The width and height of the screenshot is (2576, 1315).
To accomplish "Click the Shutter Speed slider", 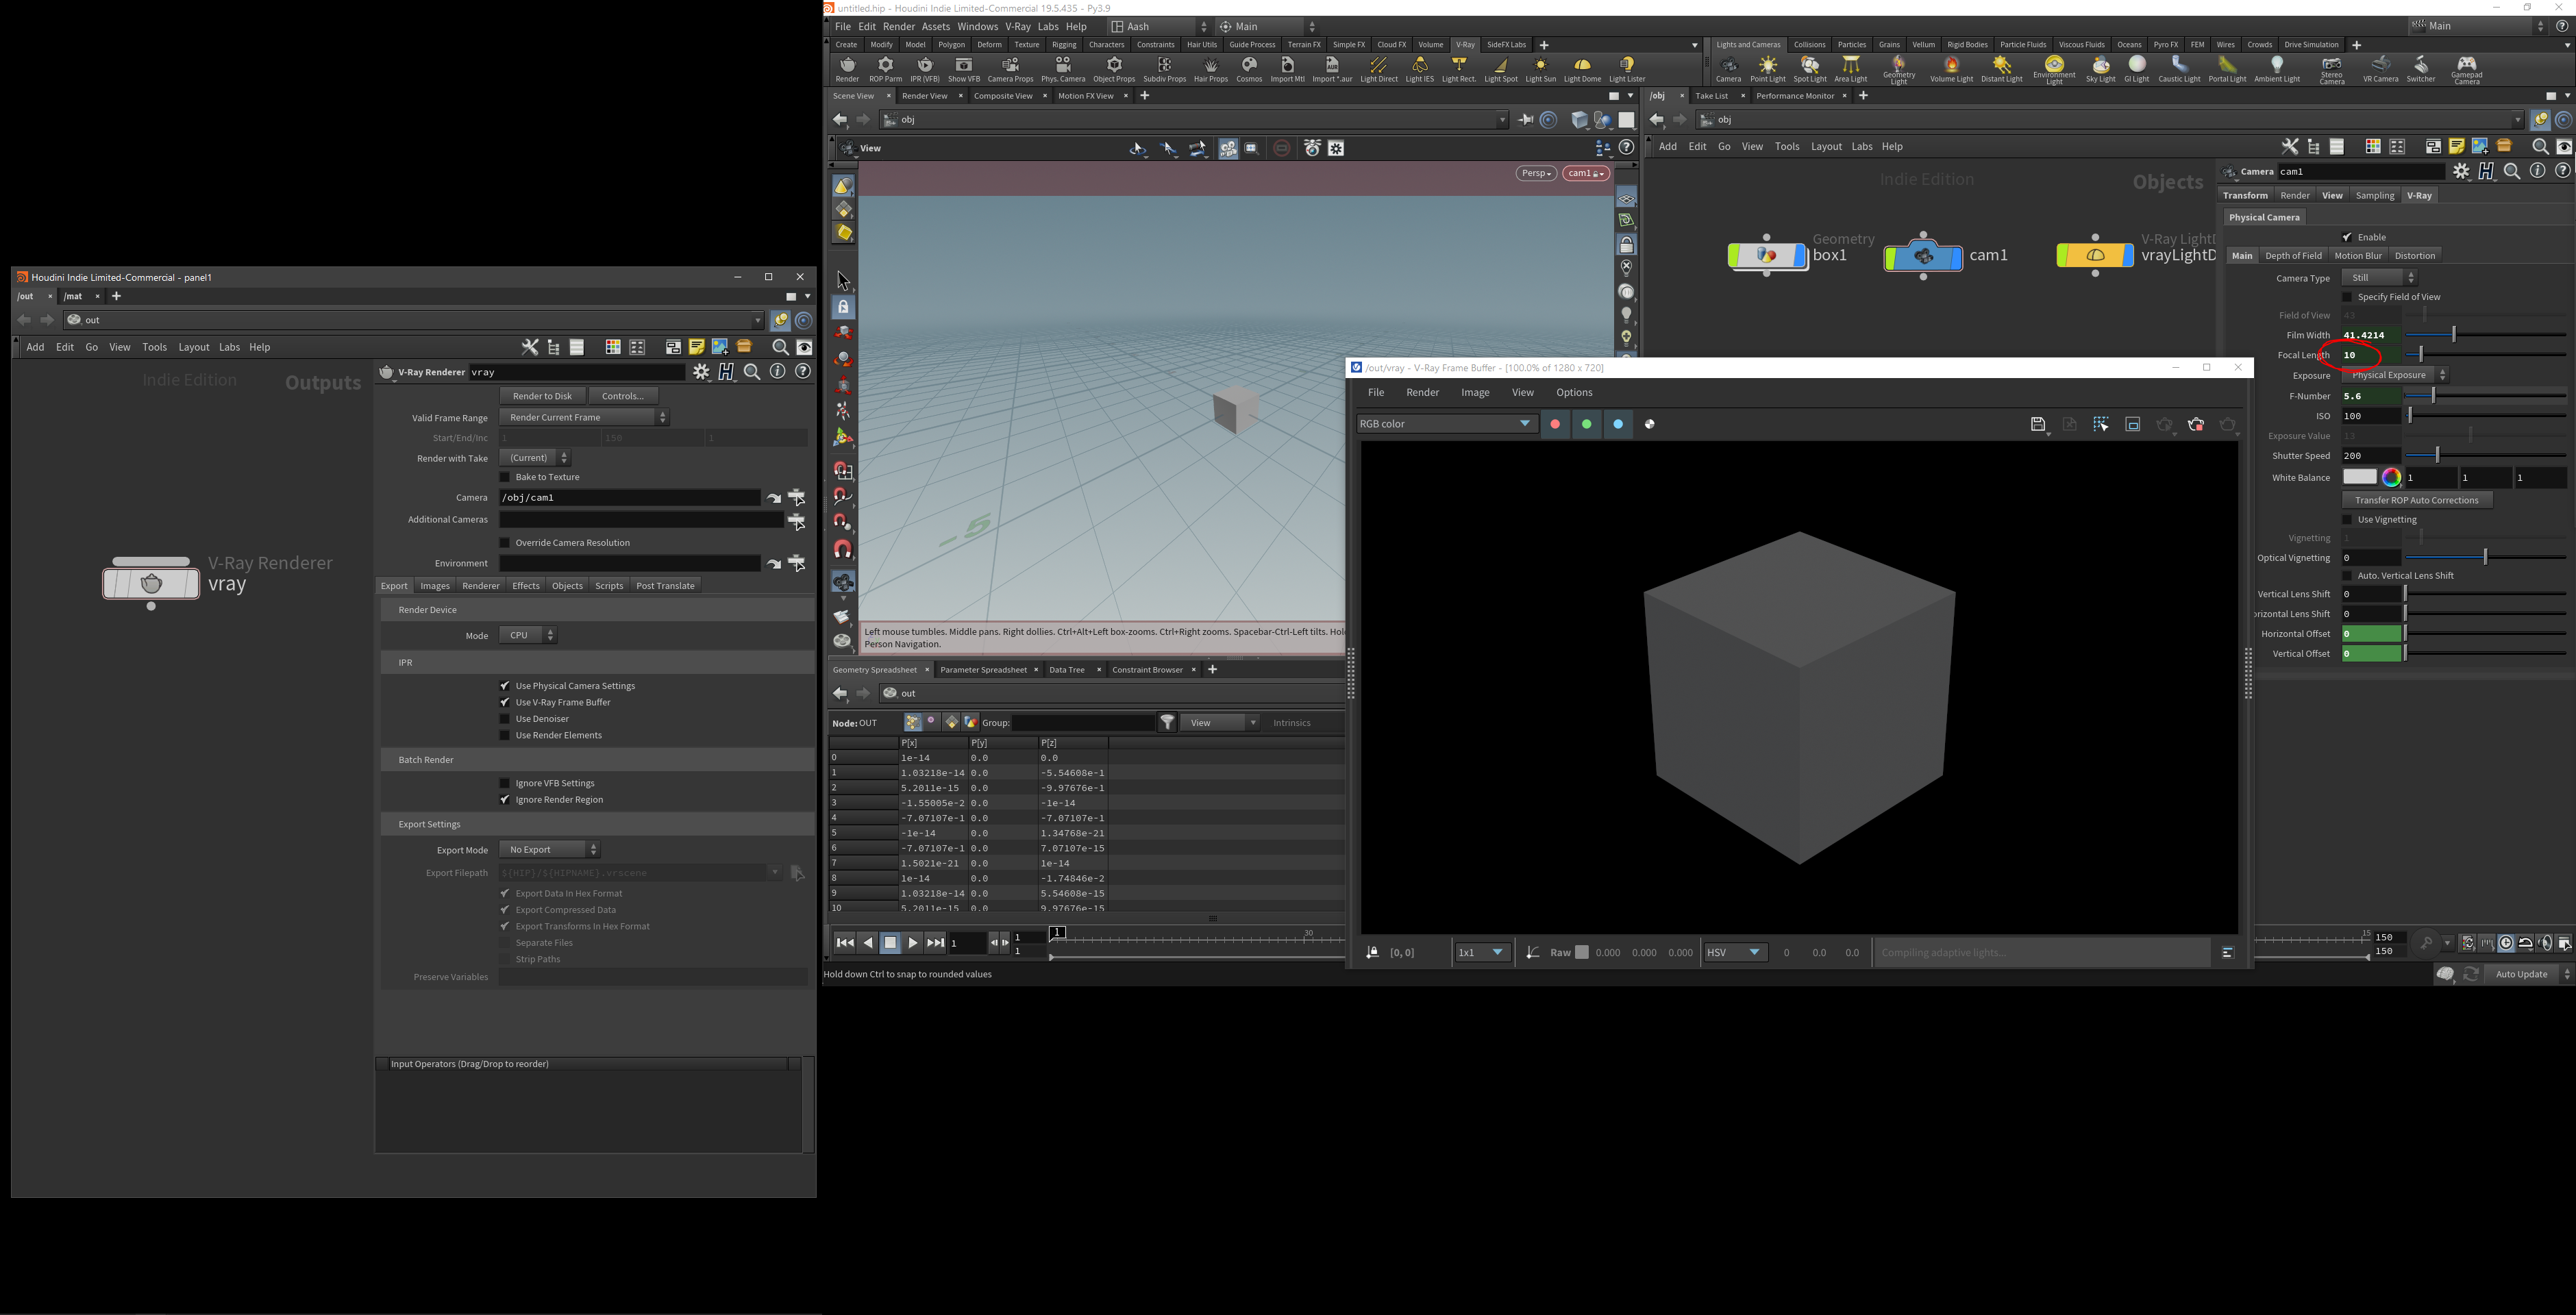I will click(2485, 456).
